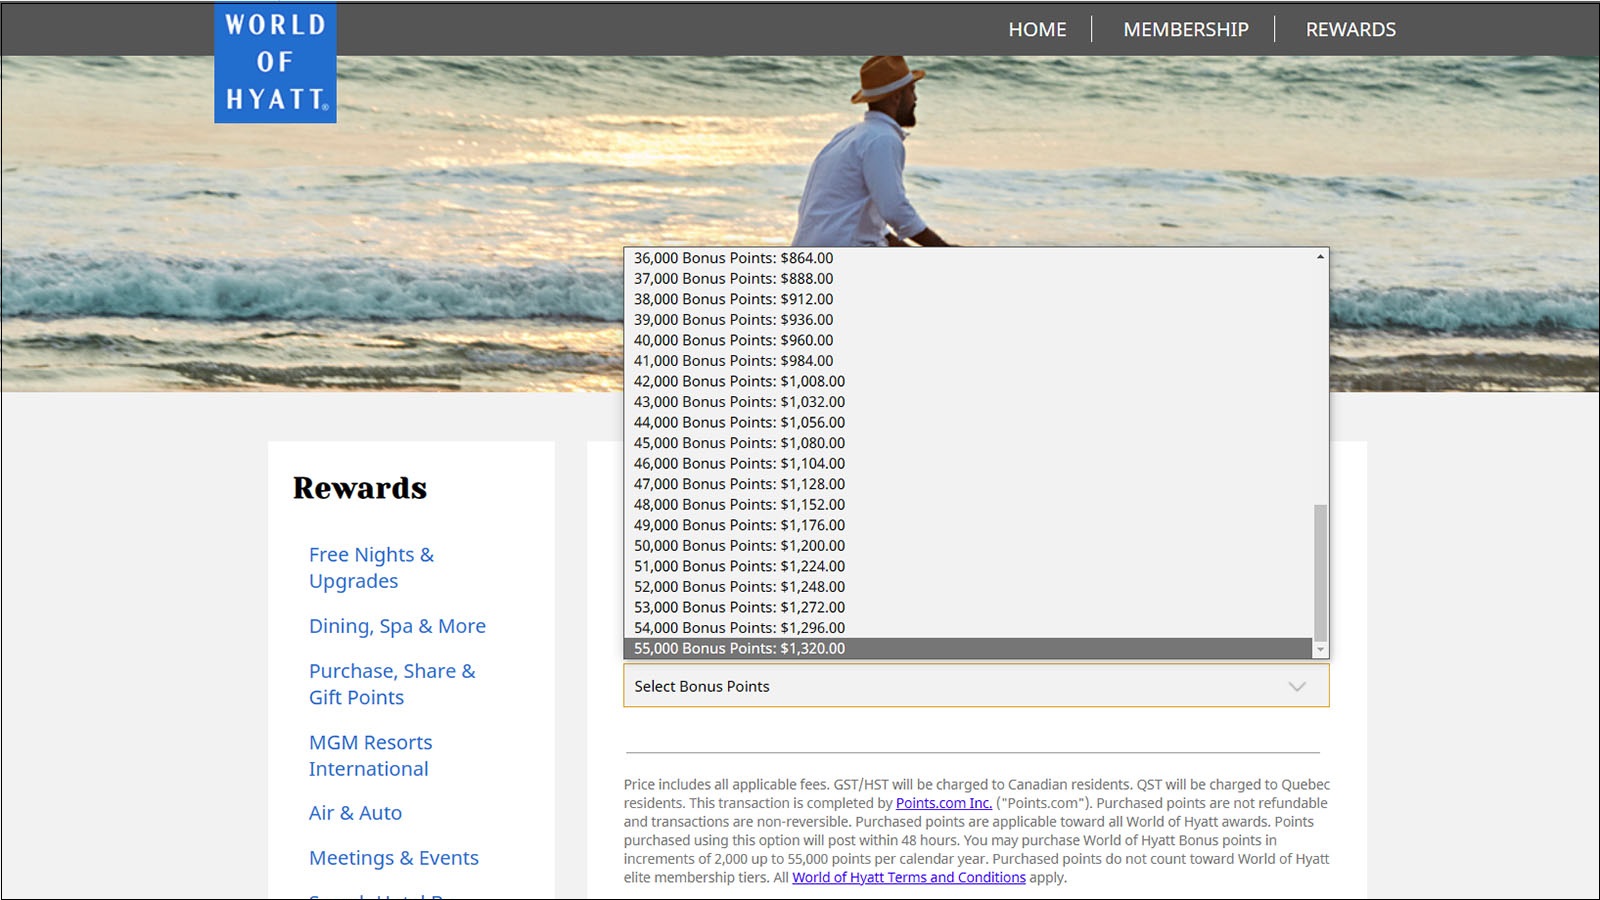
Task: Open Free Nights & Upgrades link
Action: 371,567
